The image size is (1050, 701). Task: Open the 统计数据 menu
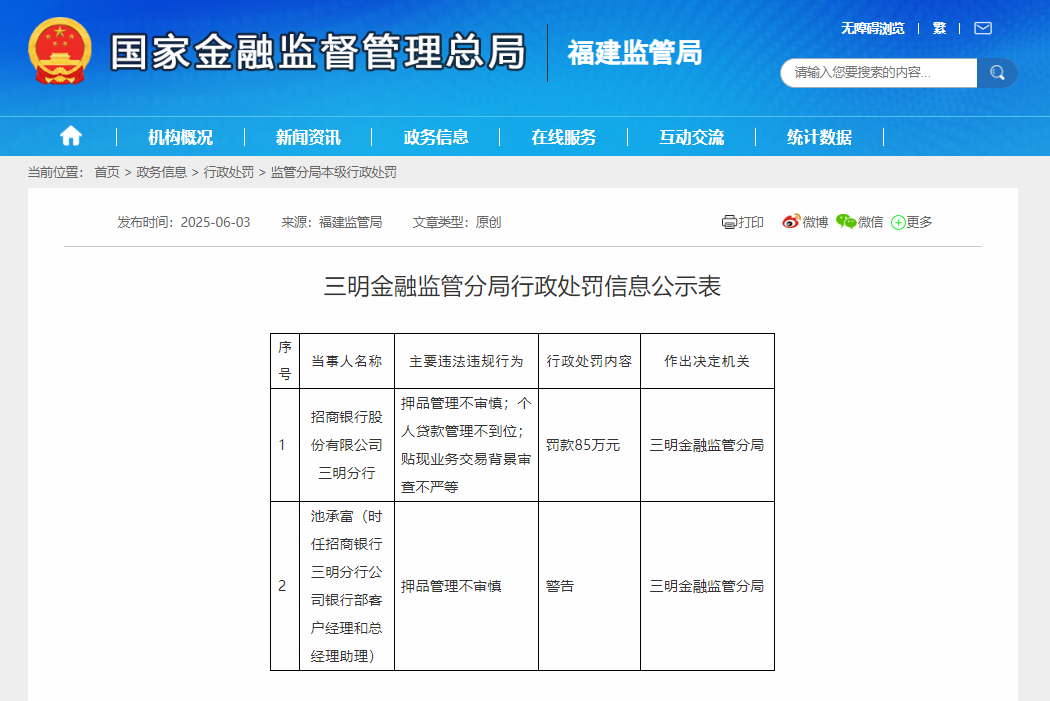click(x=820, y=137)
